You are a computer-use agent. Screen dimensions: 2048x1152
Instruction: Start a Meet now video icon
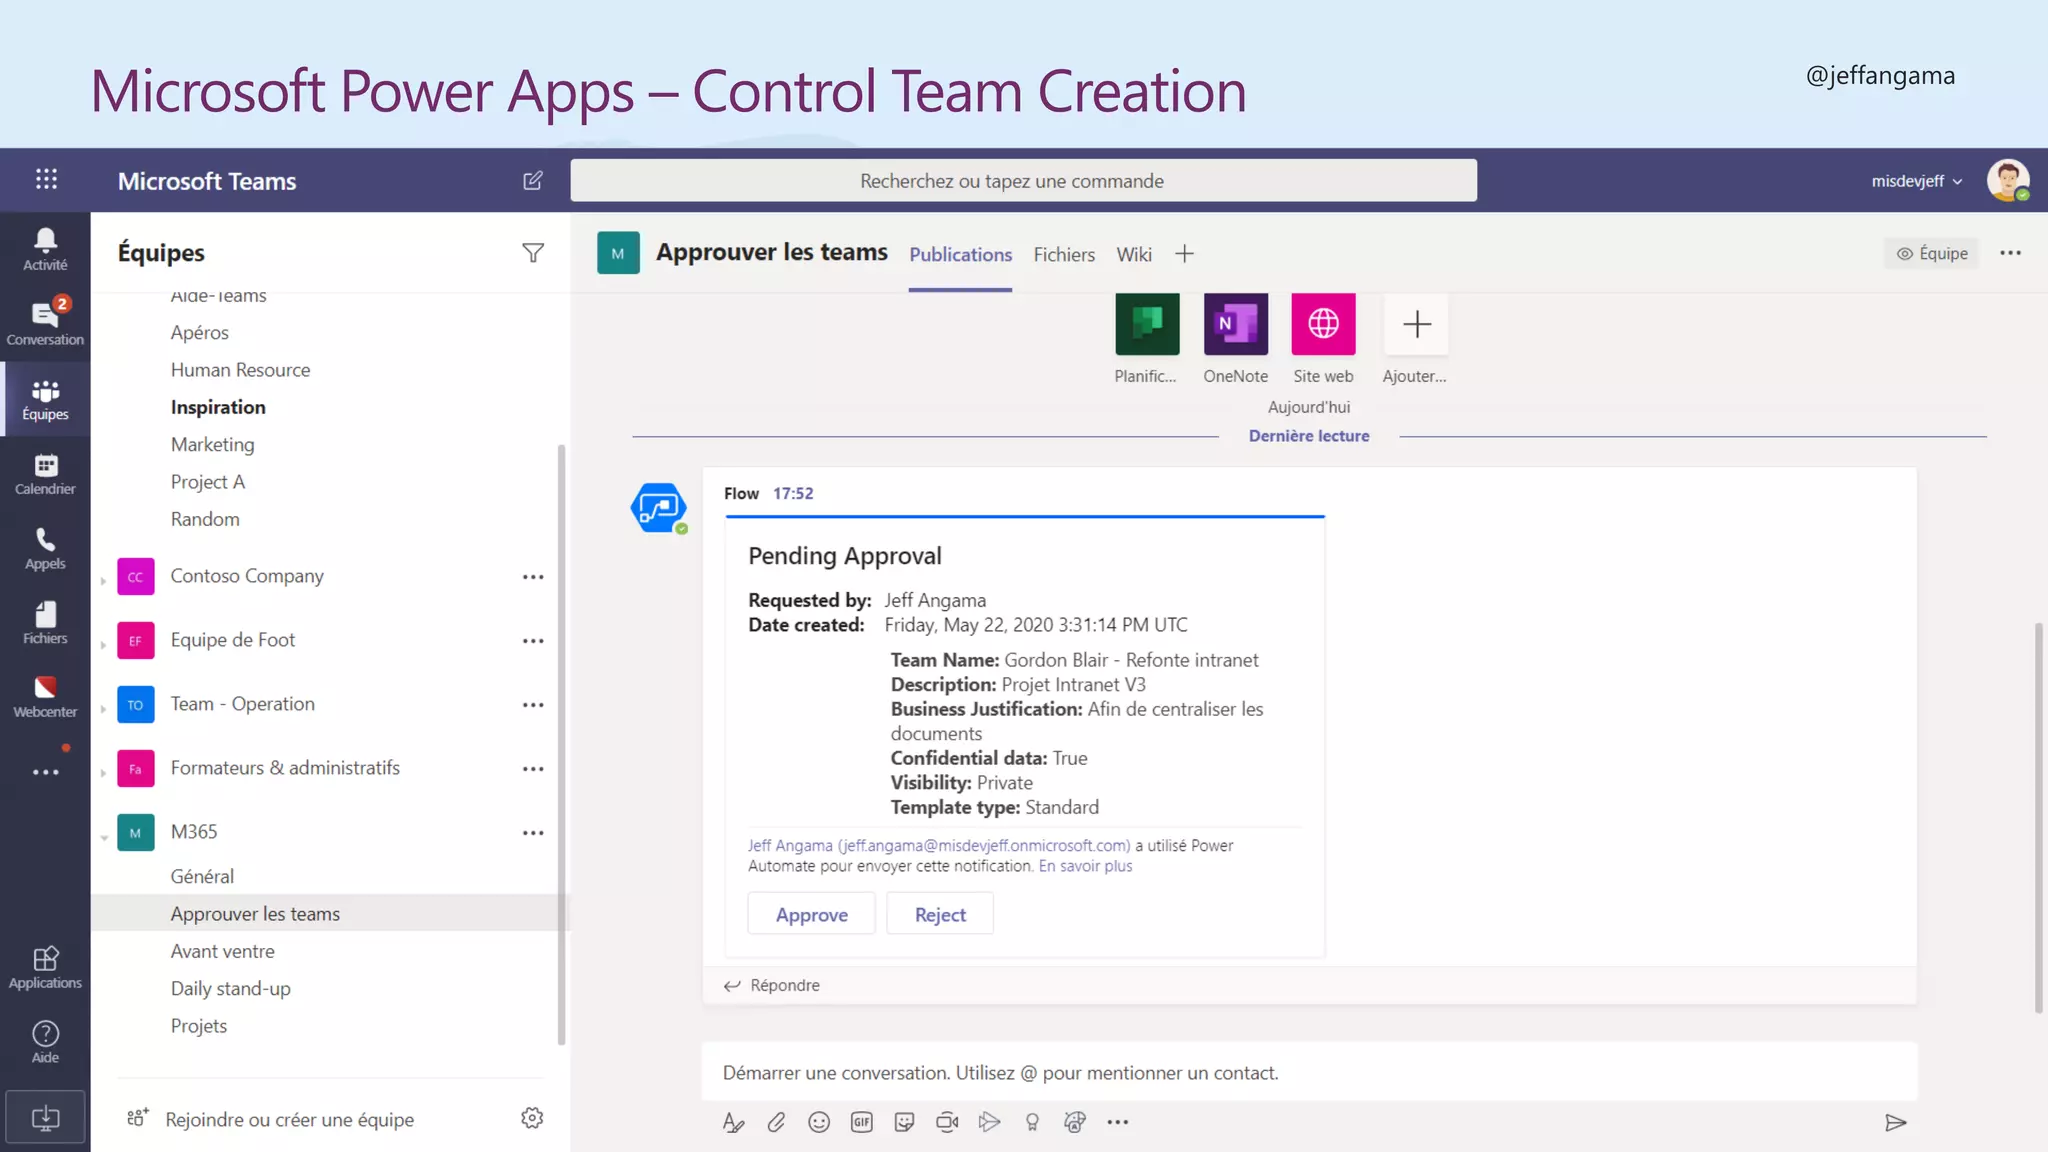pyautogui.click(x=947, y=1122)
